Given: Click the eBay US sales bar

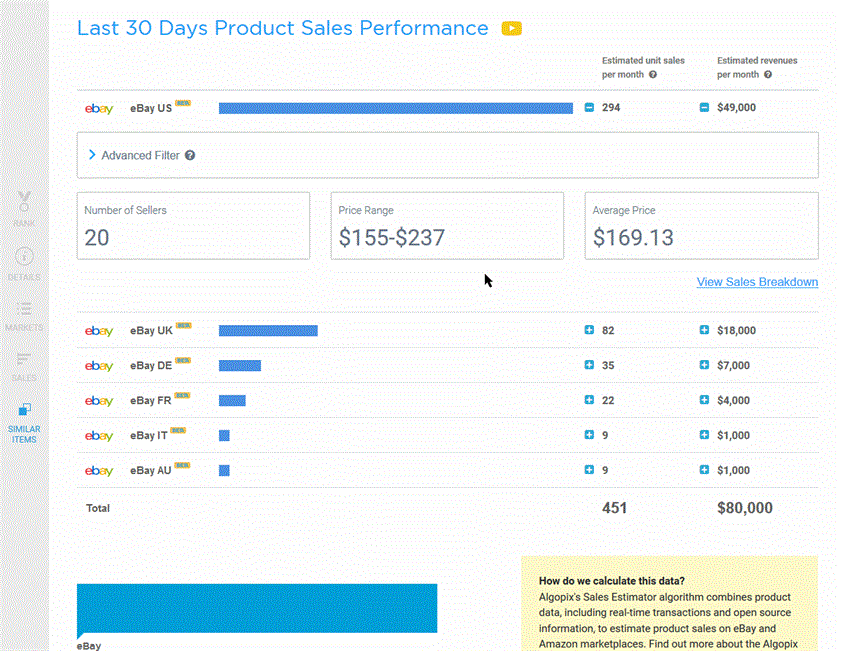Looking at the screenshot, I should pyautogui.click(x=396, y=108).
